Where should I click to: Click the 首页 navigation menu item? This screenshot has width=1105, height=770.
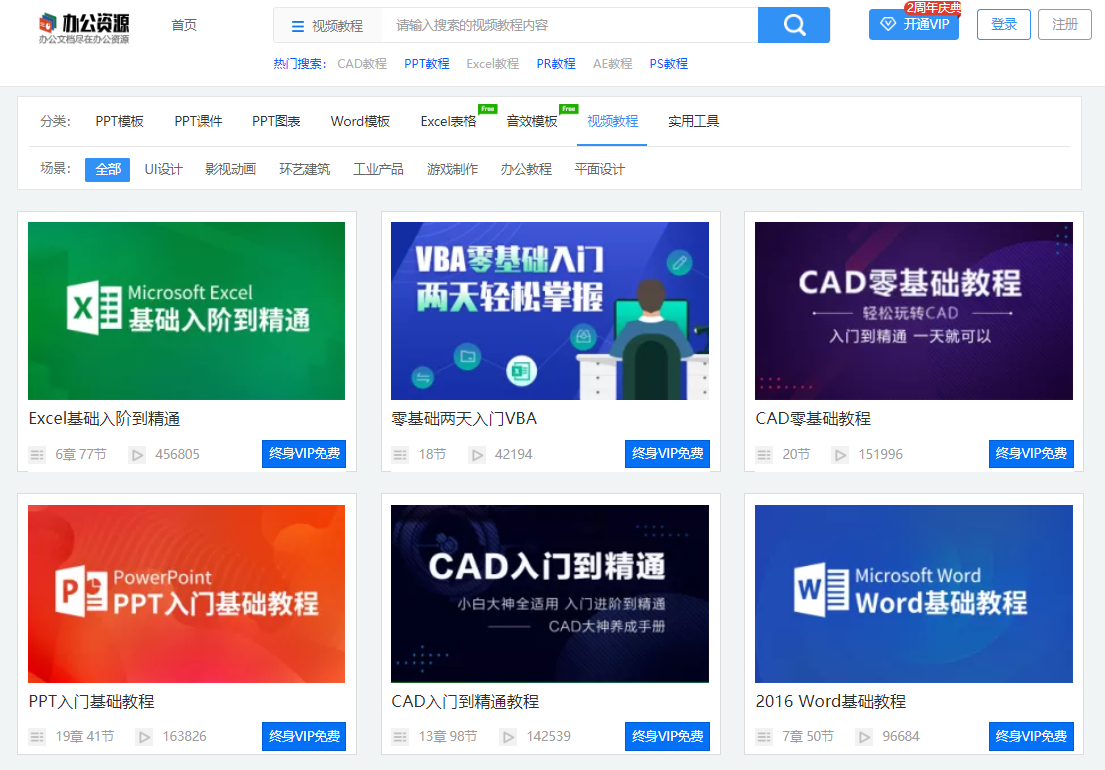point(183,24)
